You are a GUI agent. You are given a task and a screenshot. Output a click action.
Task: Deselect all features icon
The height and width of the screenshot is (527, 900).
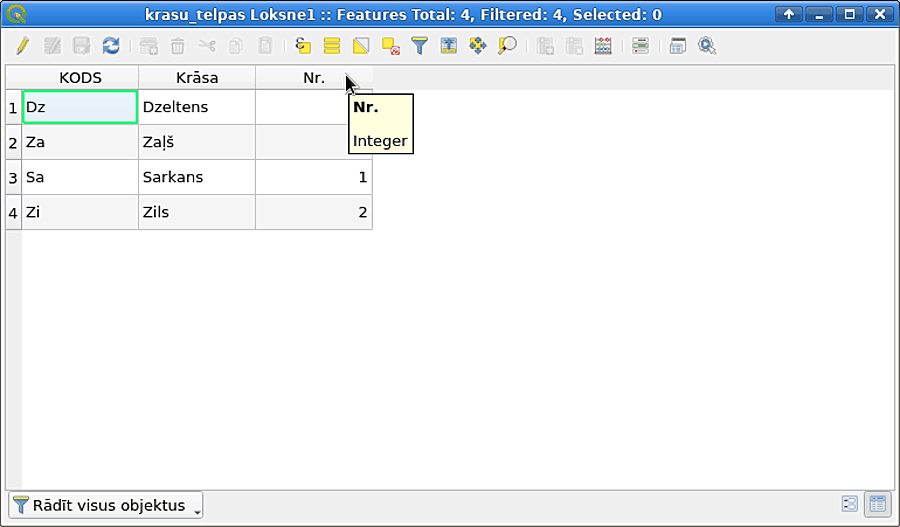391,45
